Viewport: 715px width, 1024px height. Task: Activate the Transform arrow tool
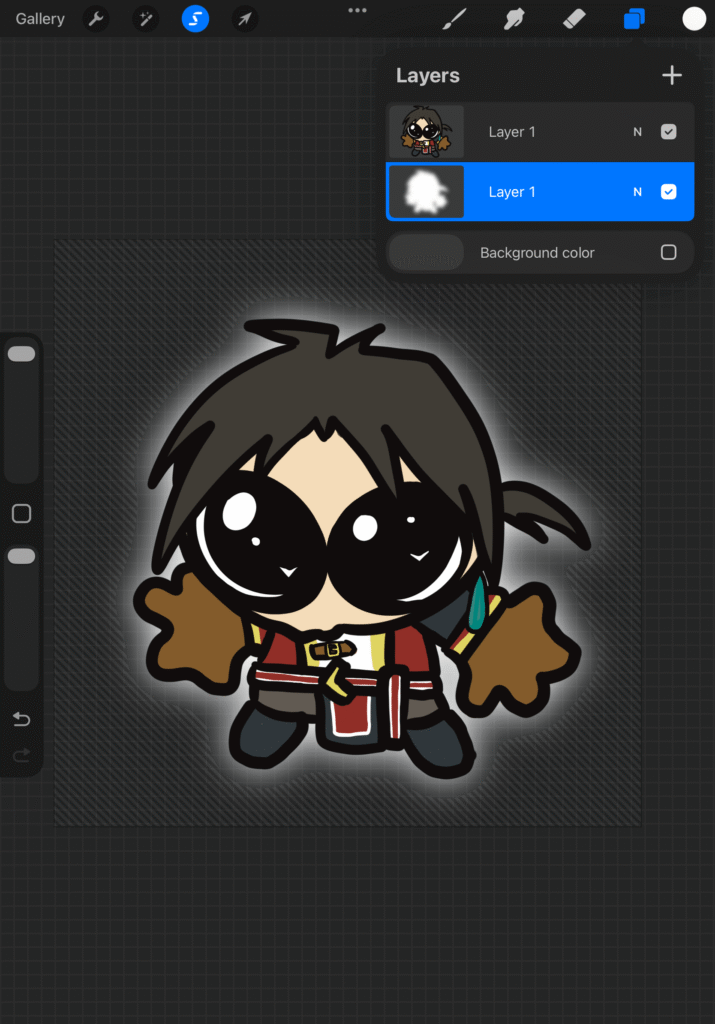[x=245, y=19]
